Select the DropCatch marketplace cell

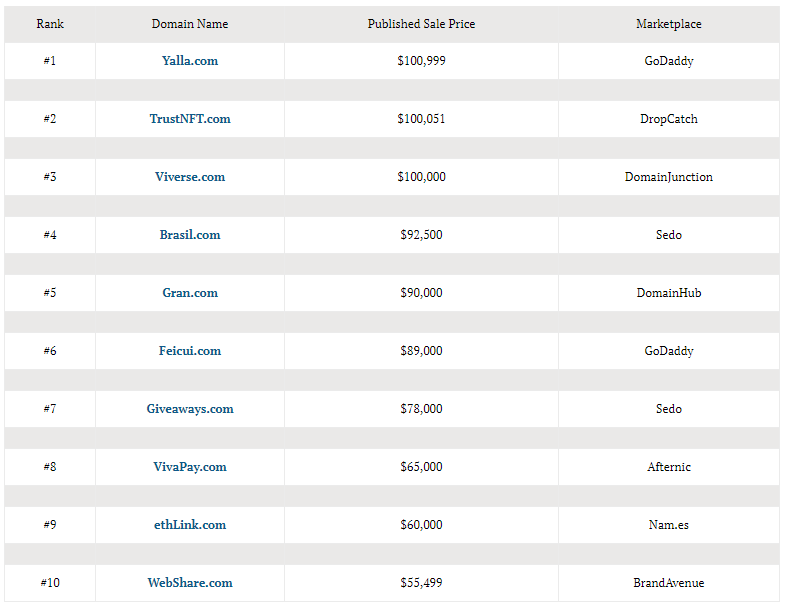tap(669, 119)
